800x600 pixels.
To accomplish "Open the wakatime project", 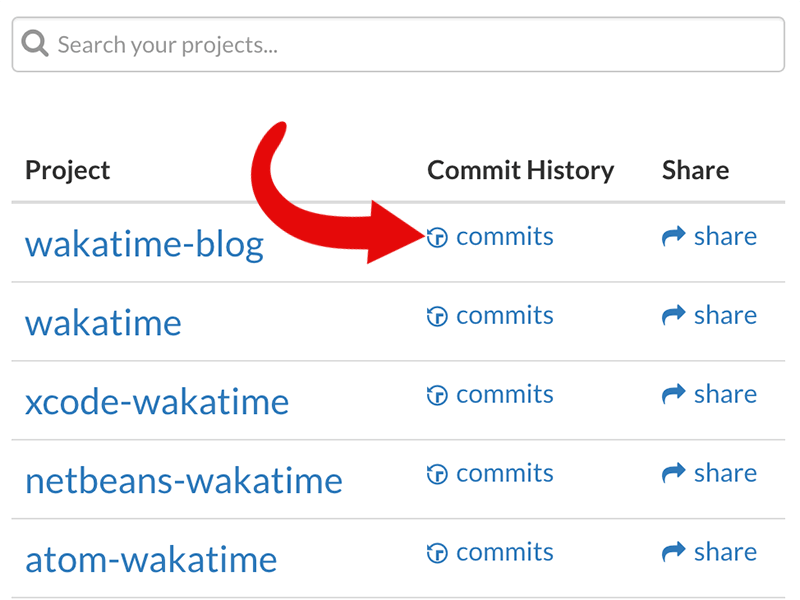I will tap(103, 323).
